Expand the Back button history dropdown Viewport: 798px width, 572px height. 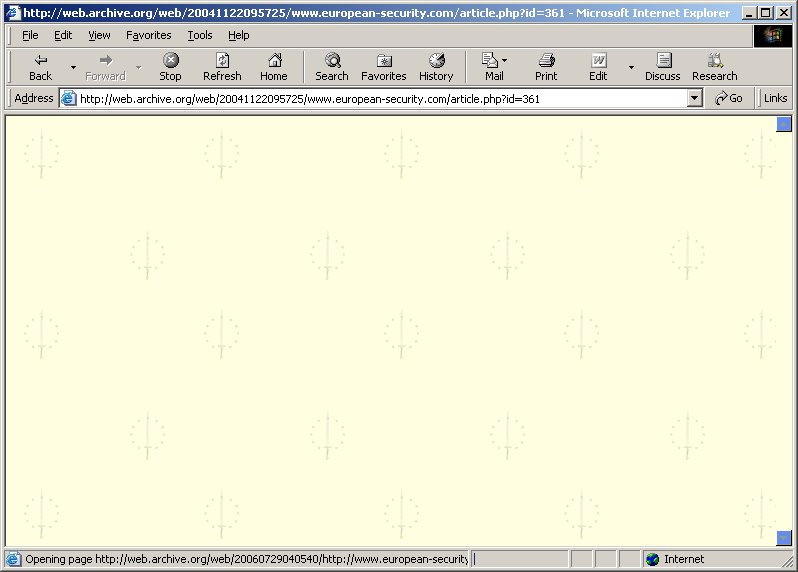click(x=73, y=68)
